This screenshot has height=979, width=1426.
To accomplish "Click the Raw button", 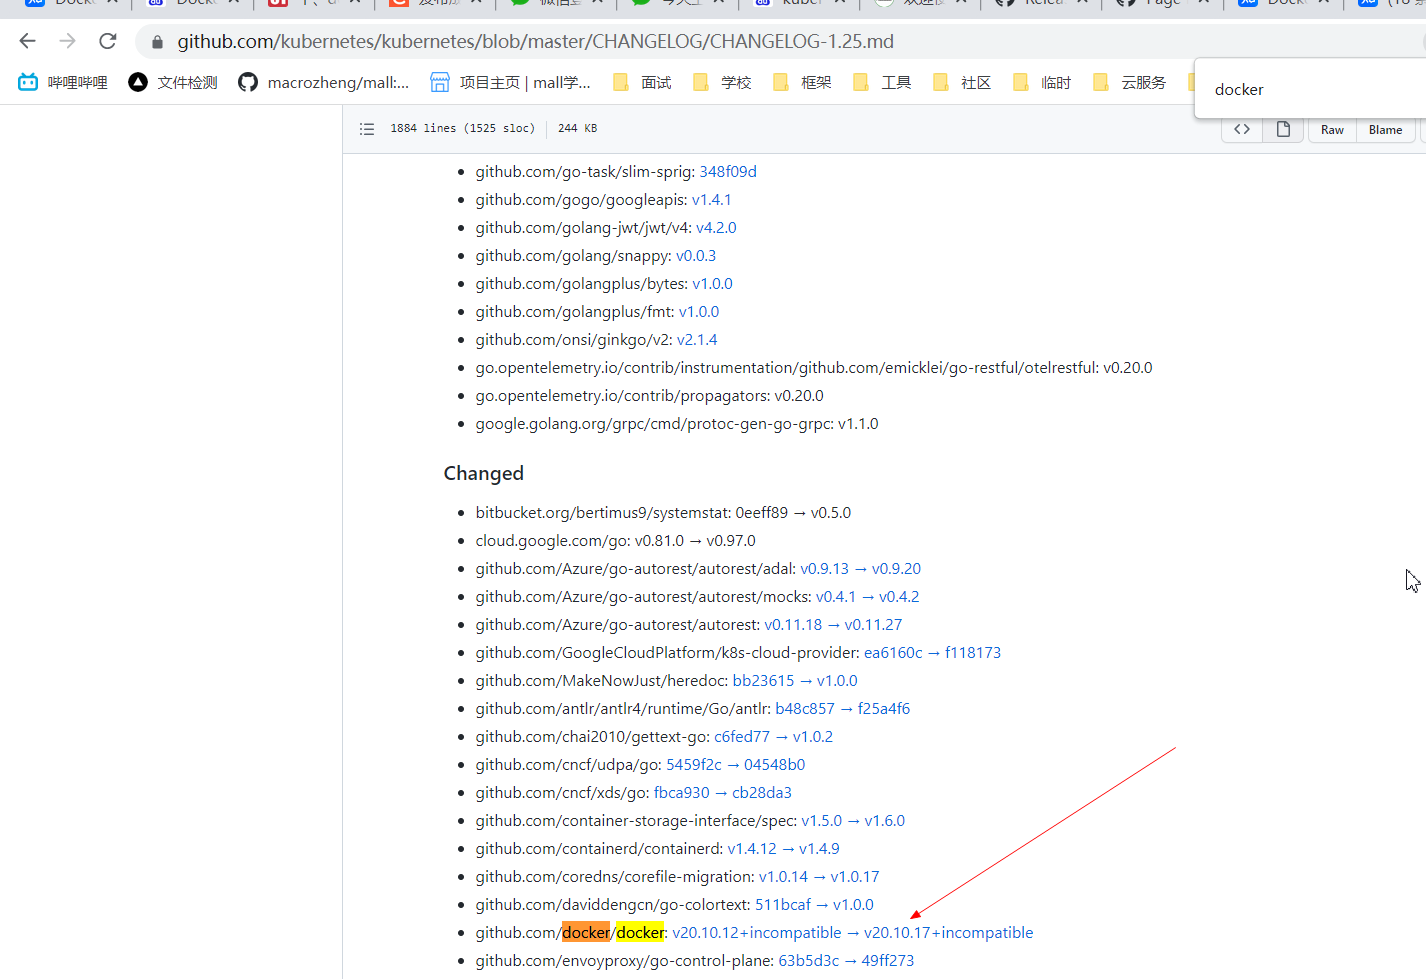I will (x=1331, y=129).
